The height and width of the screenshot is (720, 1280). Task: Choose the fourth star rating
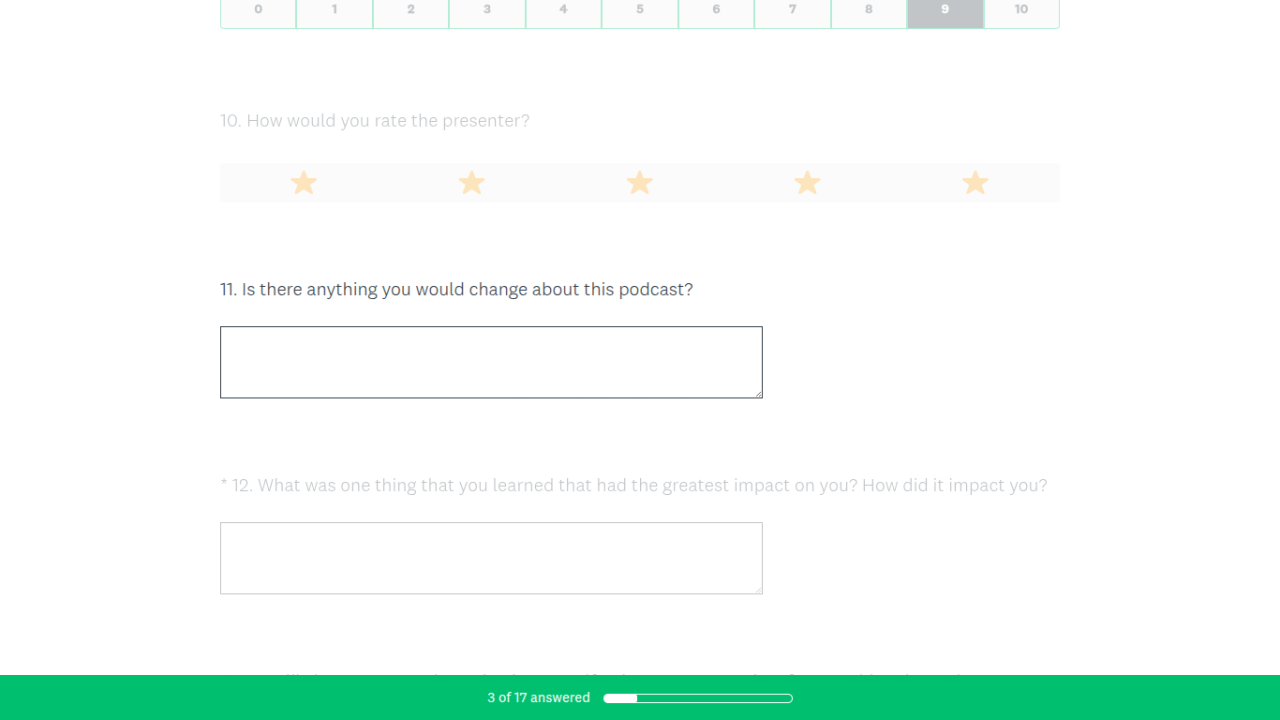[x=807, y=183]
